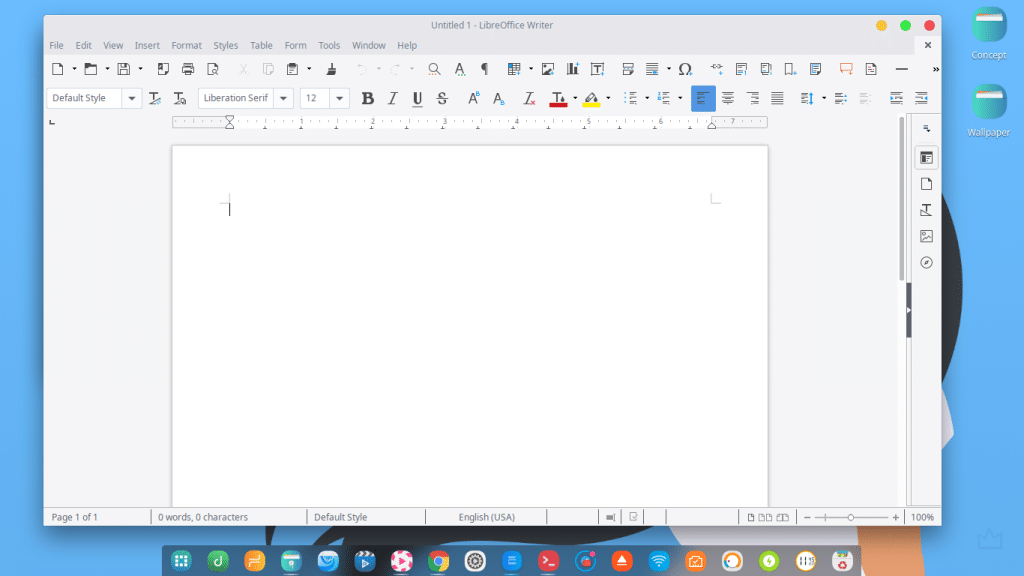Viewport: 1024px width, 576px height.
Task: Use the Clone Formatting paintbrush
Action: coord(332,69)
